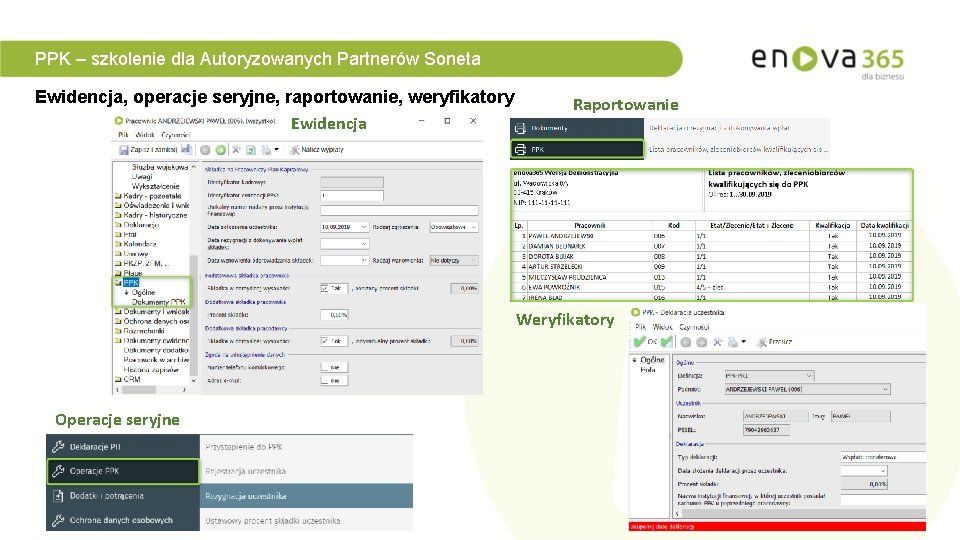This screenshot has height=540, width=960.
Task: Click the Płace folder icon
Action: coord(118,273)
